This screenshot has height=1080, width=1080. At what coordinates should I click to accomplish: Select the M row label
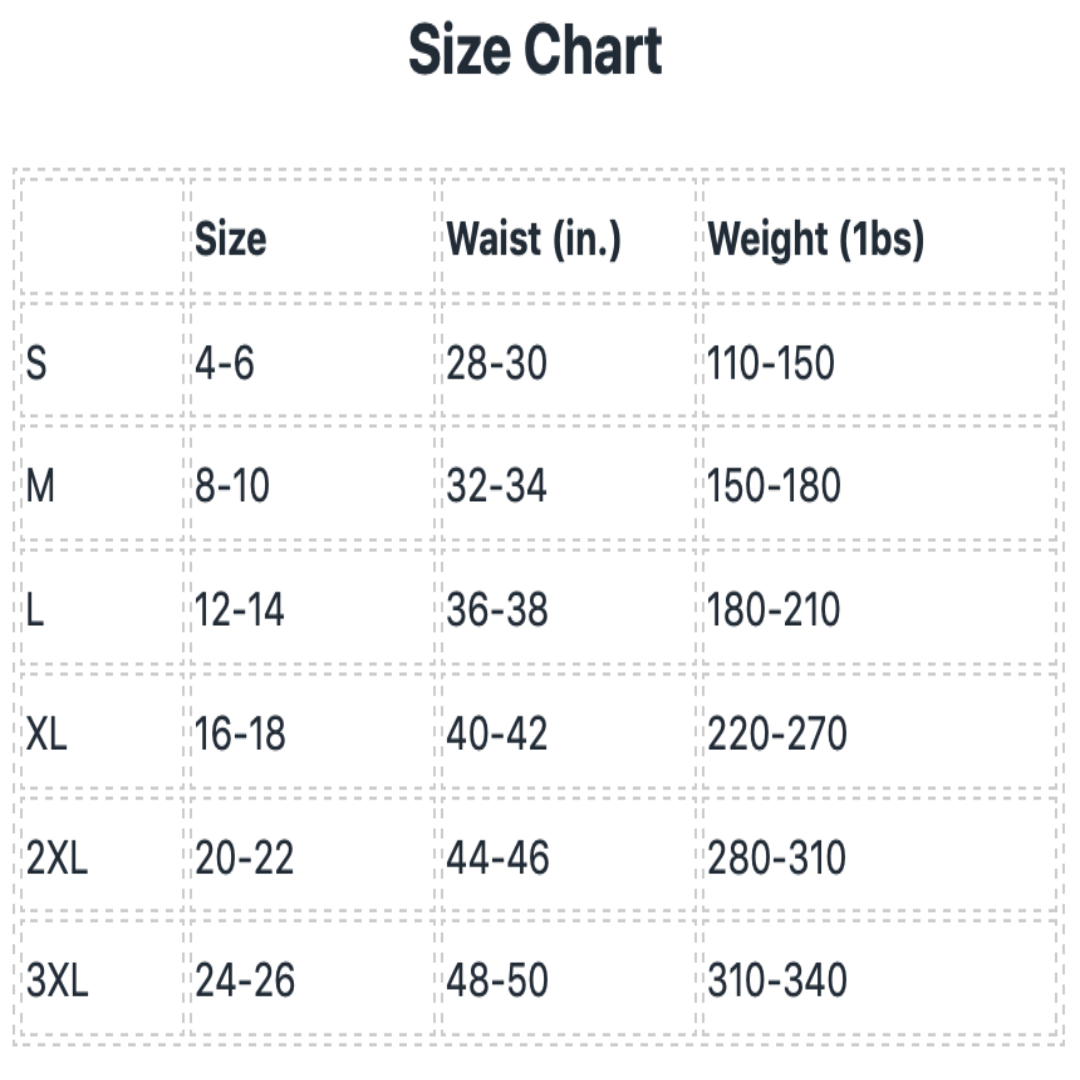40,487
